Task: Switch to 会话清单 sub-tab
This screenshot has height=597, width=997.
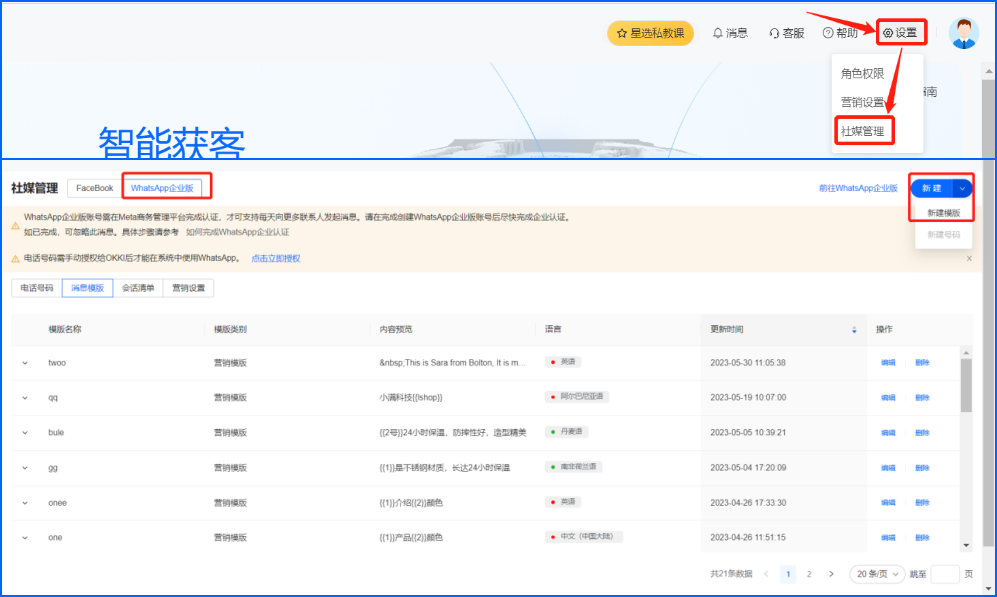Action: [x=138, y=288]
